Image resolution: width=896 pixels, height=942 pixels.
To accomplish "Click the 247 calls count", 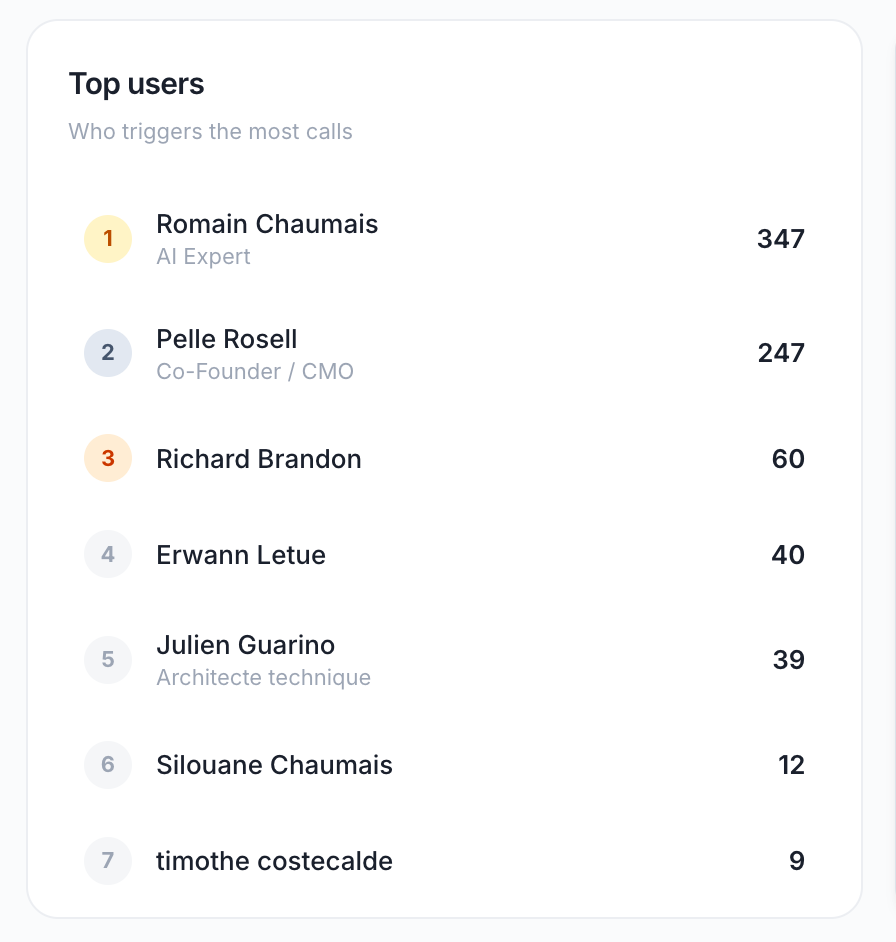I will coord(781,353).
